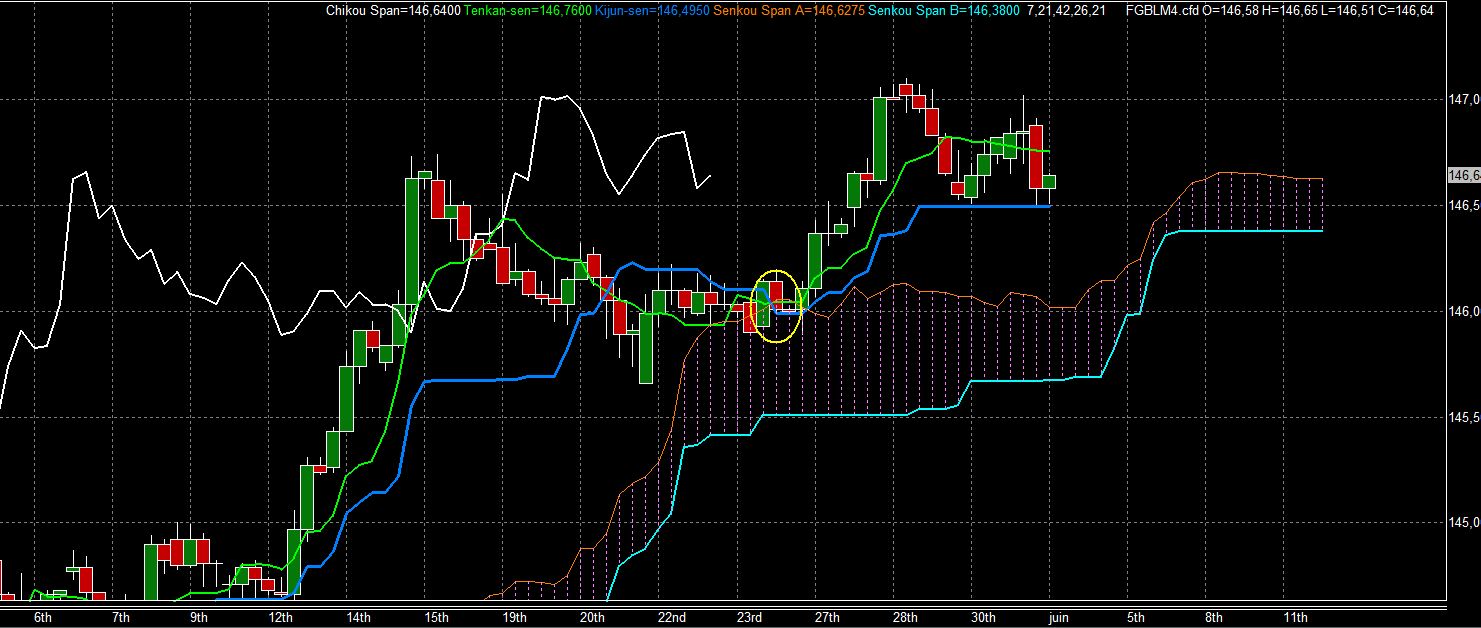Select the 14th date label on the time axis
The height and width of the screenshot is (628, 1481).
358,617
